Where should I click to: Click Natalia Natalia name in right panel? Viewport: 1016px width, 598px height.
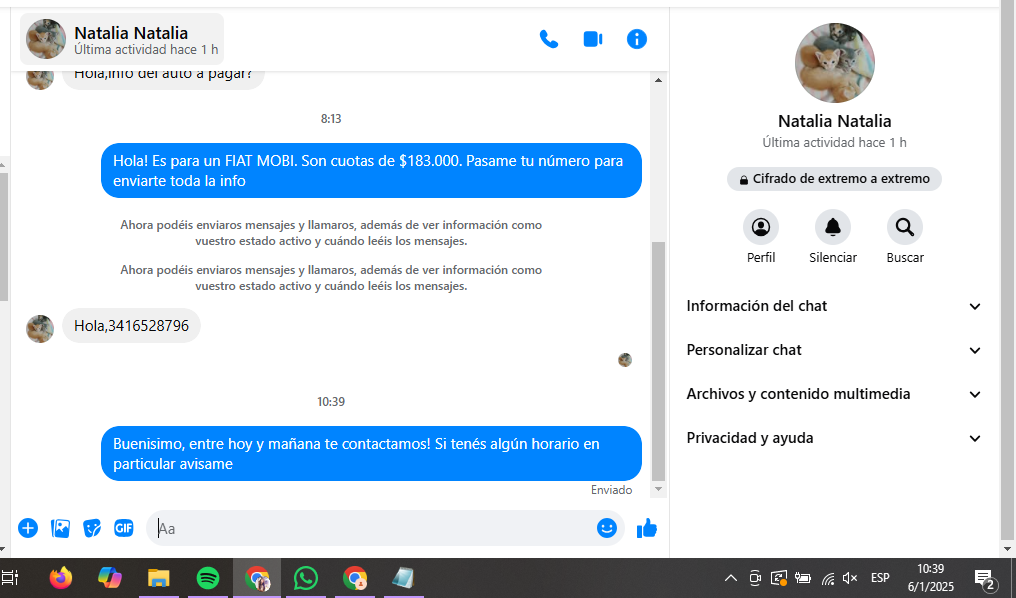[835, 121]
